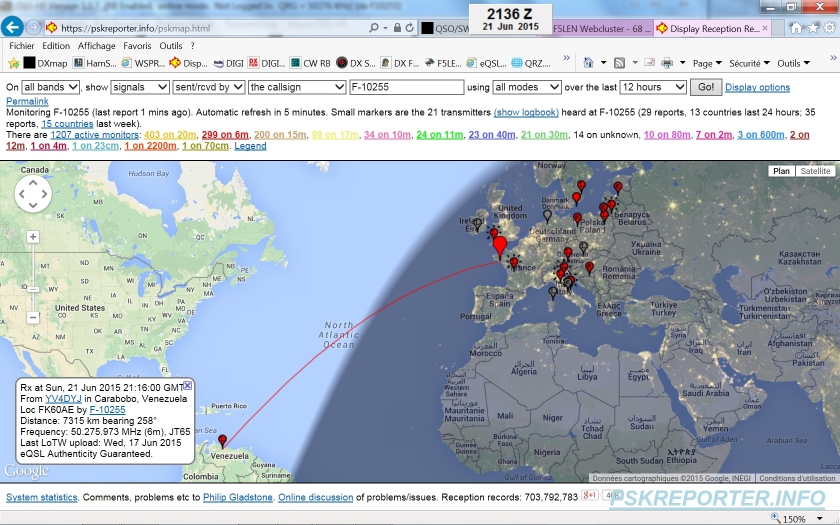840x525 pixels.
Task: Close the reception info popup
Action: pos(187,385)
